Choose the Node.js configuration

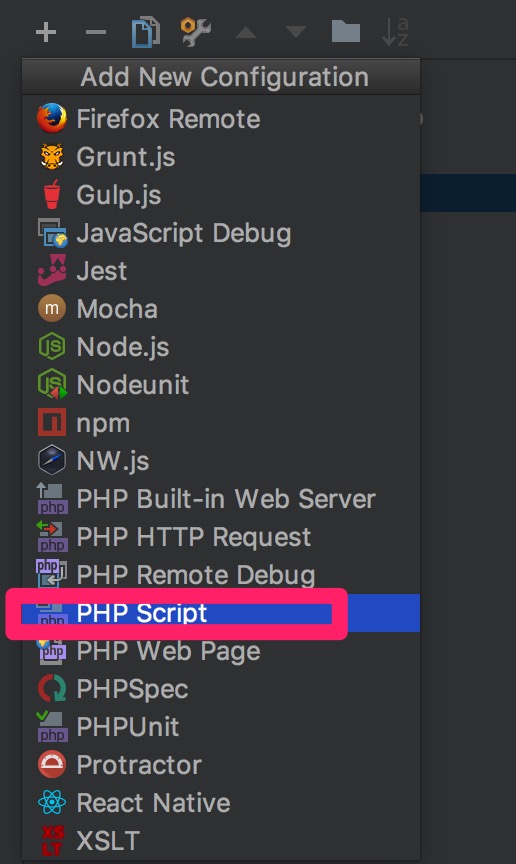coord(221,347)
